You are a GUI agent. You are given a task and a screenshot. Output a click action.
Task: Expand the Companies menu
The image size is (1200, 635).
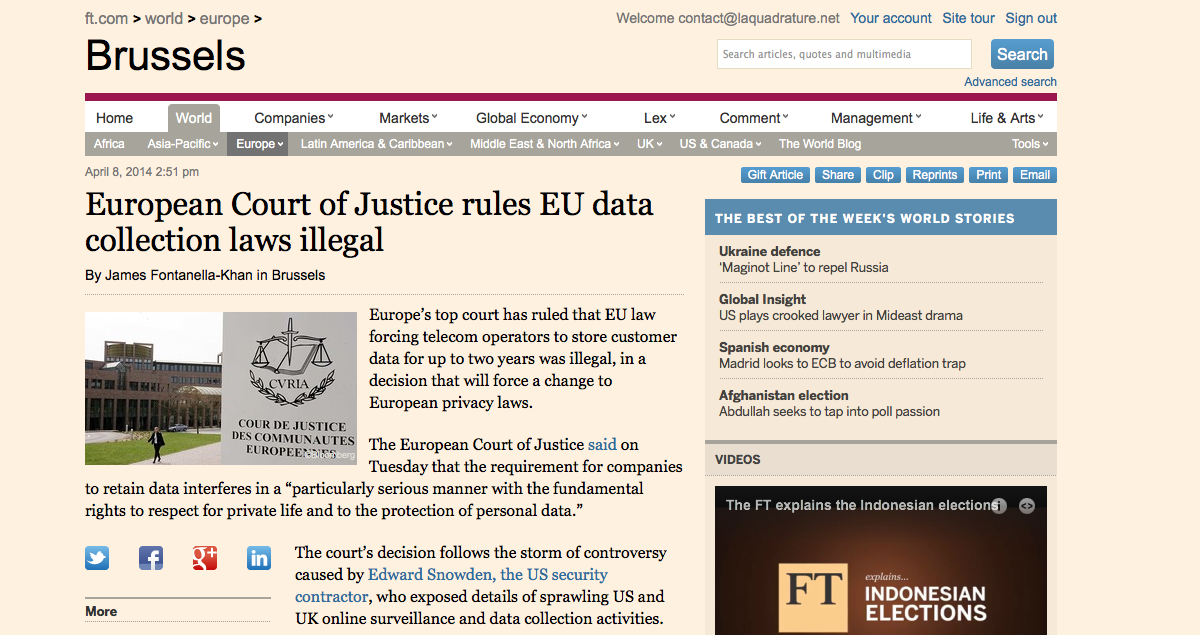coord(294,118)
